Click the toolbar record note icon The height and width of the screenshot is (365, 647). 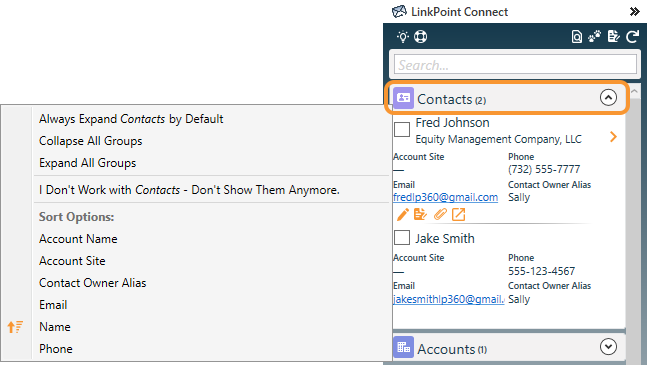click(614, 37)
